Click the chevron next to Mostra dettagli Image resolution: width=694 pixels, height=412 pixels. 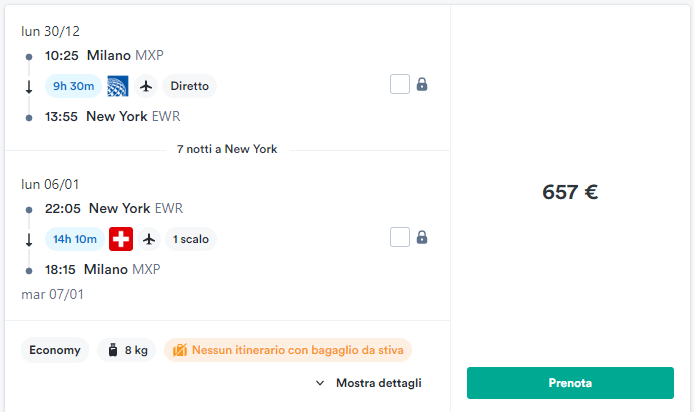(320, 383)
